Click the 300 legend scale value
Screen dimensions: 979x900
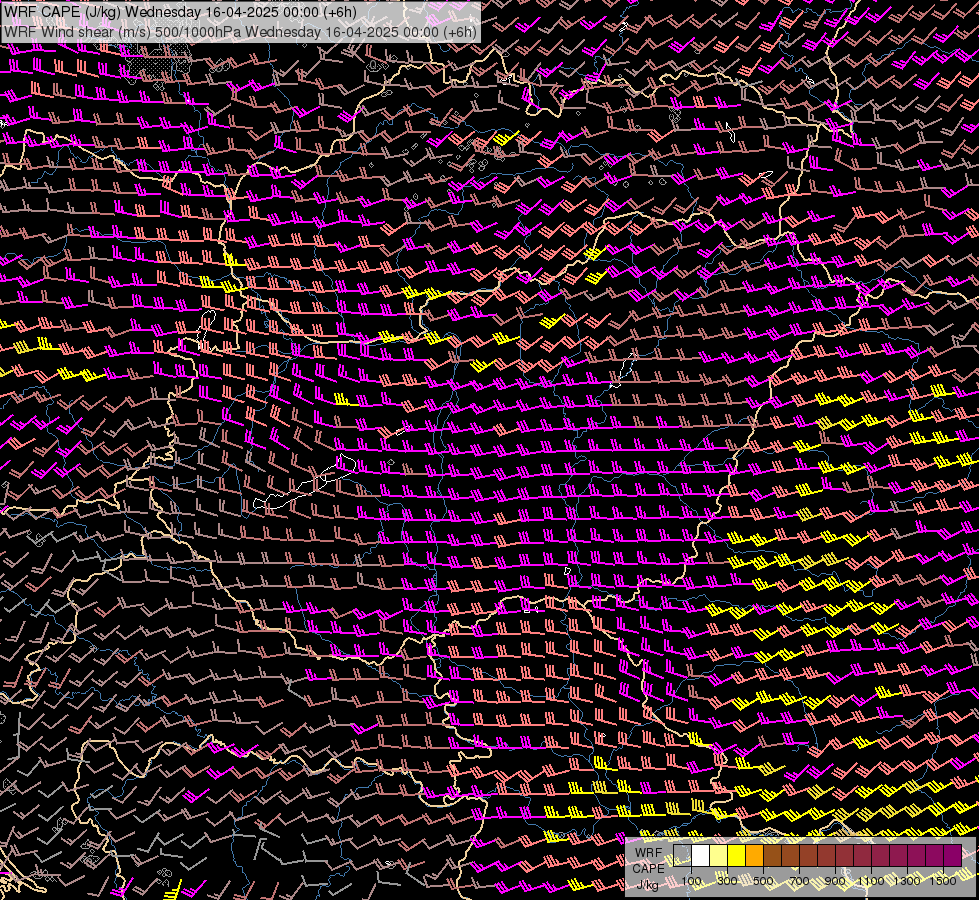click(x=727, y=881)
